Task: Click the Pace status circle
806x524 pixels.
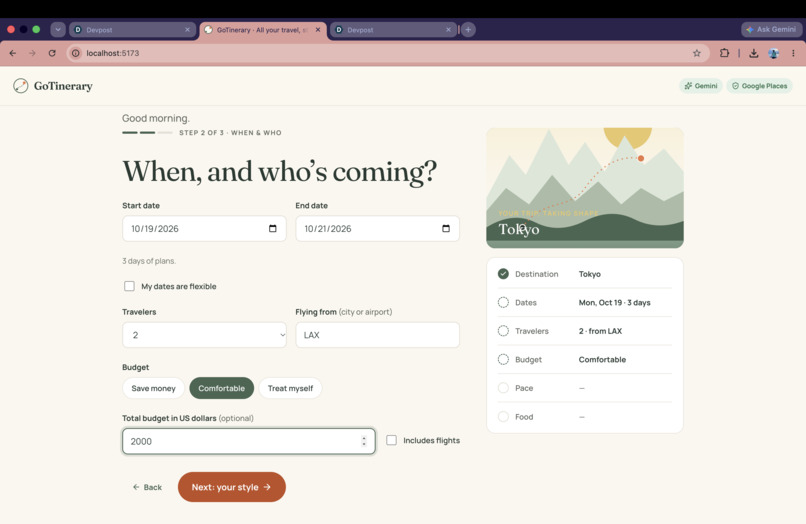Action: click(503, 388)
